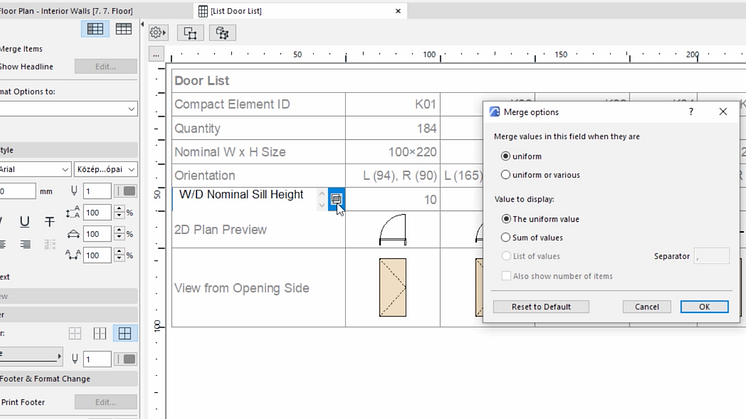Viewport: 746px width, 419px height.
Task: Click the '2D Plan Preview' row header
Action: [258, 230]
